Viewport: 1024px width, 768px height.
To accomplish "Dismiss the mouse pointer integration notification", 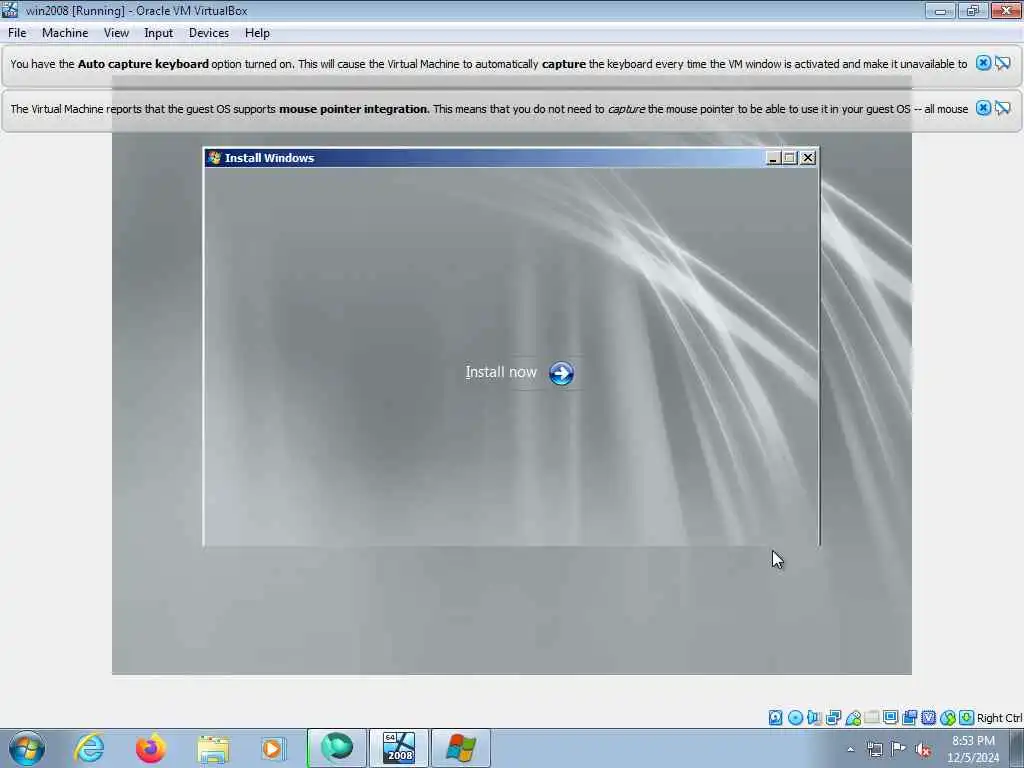I will pyautogui.click(x=983, y=108).
